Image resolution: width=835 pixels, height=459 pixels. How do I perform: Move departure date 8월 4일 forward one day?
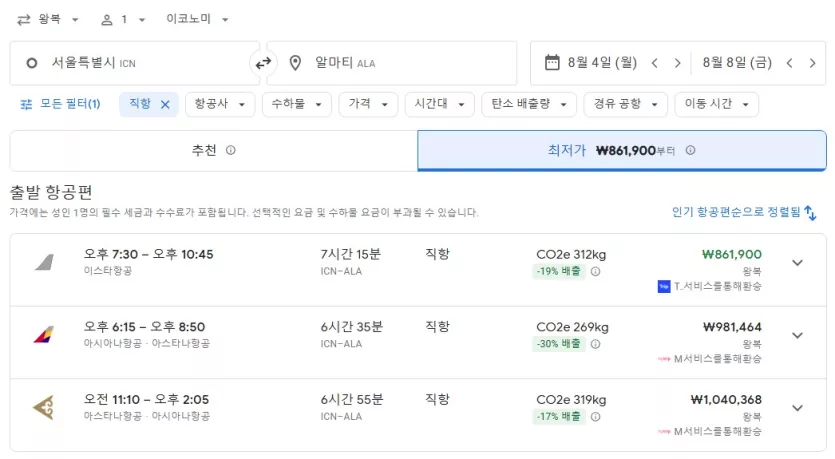(x=677, y=63)
